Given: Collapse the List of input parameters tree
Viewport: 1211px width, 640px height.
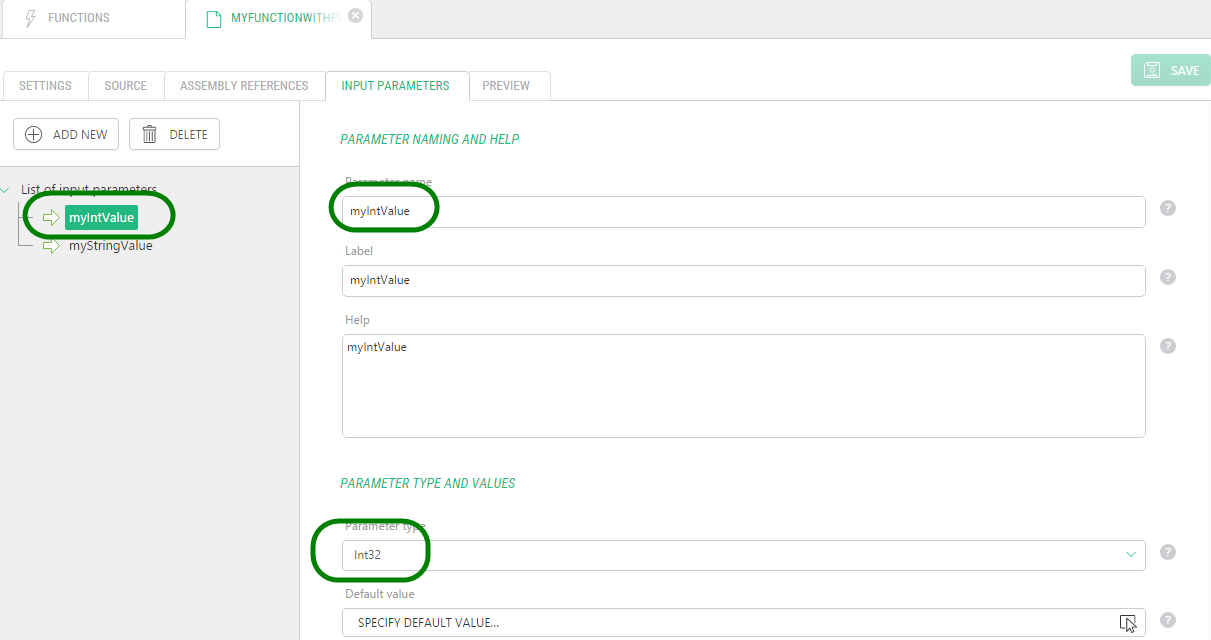Looking at the screenshot, I should 7,189.
